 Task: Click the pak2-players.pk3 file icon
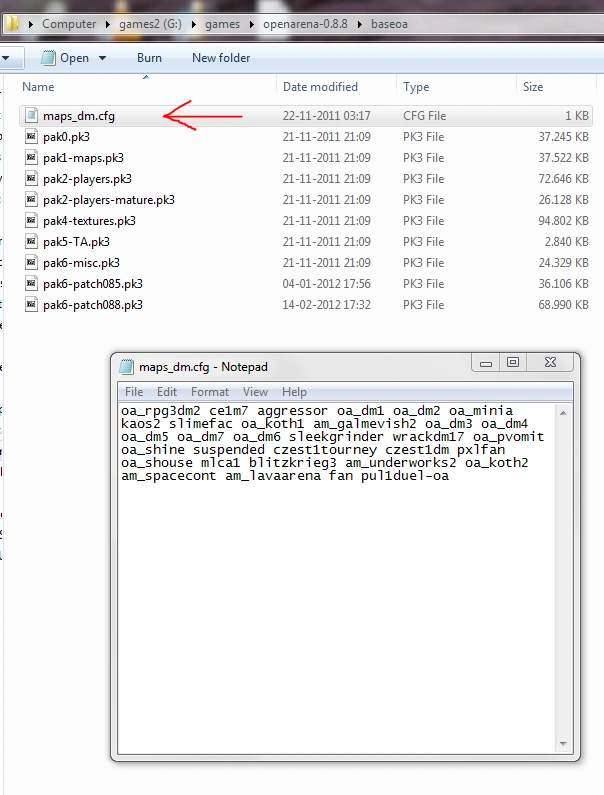click(x=31, y=178)
